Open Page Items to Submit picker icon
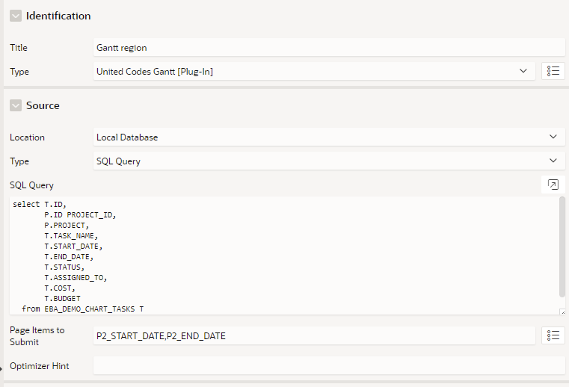The height and width of the screenshot is (387, 569). point(553,335)
